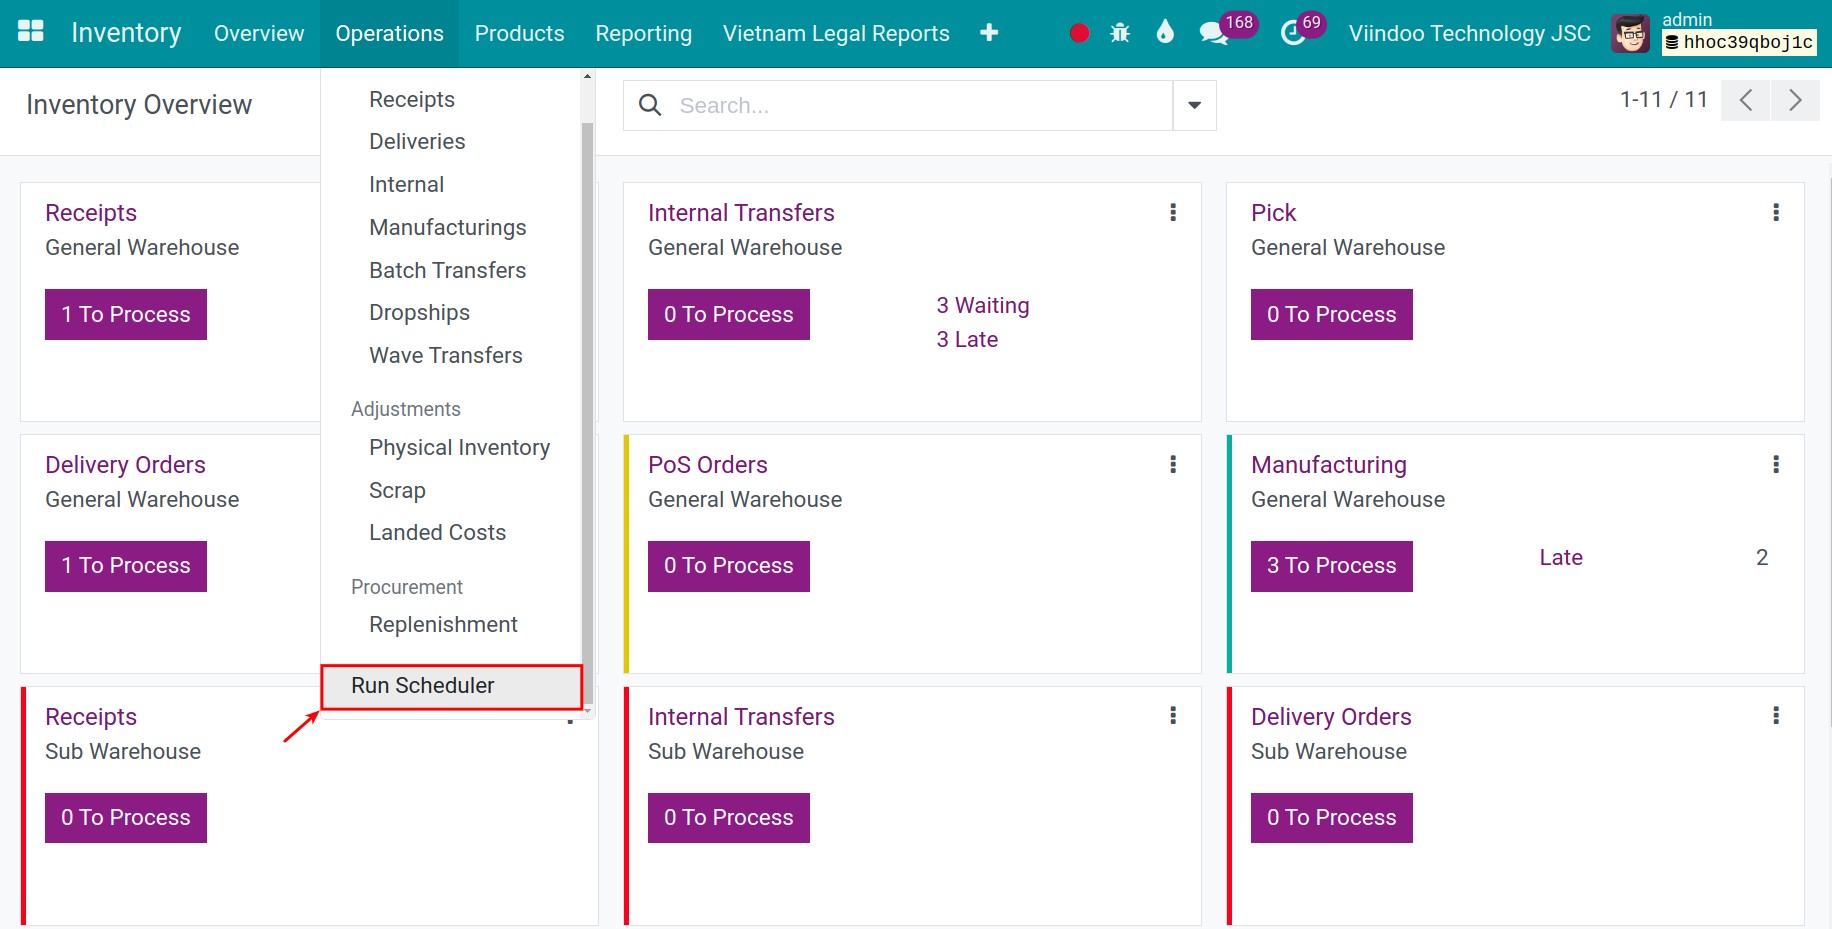
Task: Open the bug debug tools icon
Action: (1120, 33)
